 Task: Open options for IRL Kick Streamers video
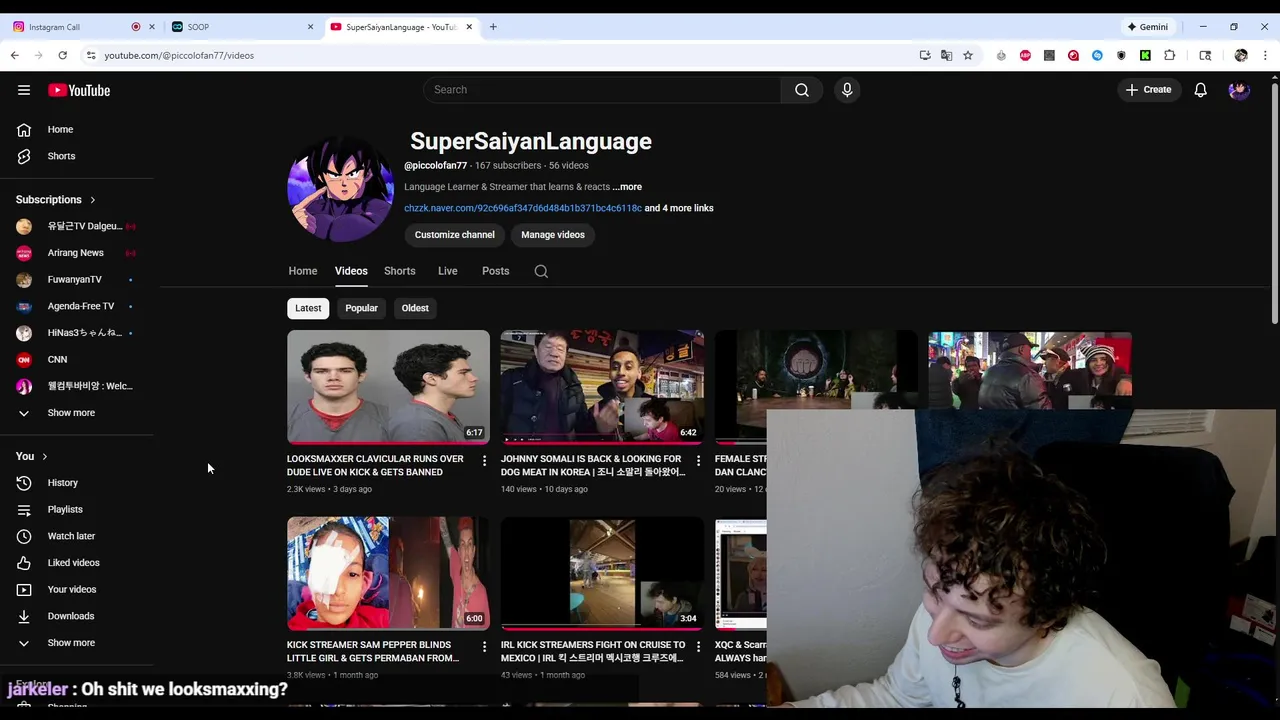coord(698,647)
